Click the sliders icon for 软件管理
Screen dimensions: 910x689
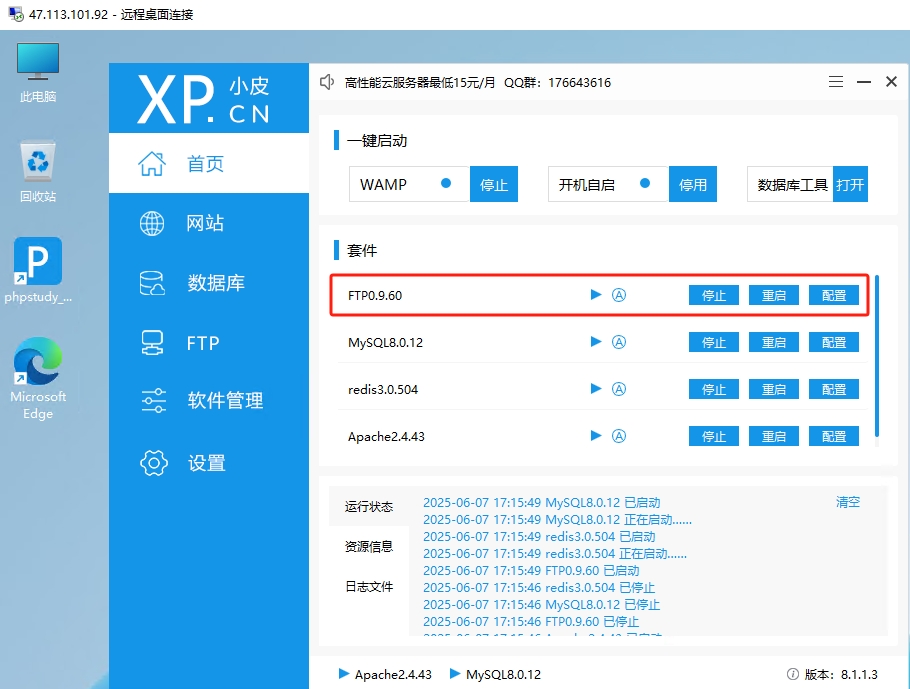click(154, 401)
